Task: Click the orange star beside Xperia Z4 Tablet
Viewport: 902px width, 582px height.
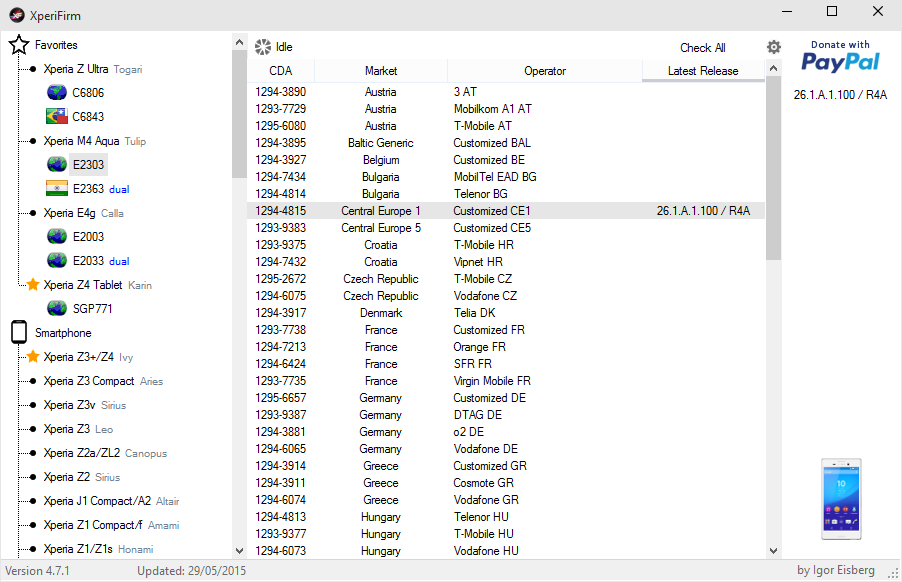Action: tap(33, 284)
